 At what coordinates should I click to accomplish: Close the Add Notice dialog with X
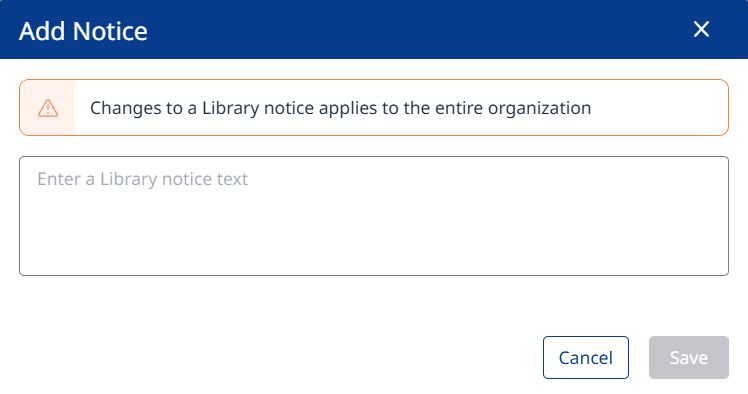coord(701,29)
